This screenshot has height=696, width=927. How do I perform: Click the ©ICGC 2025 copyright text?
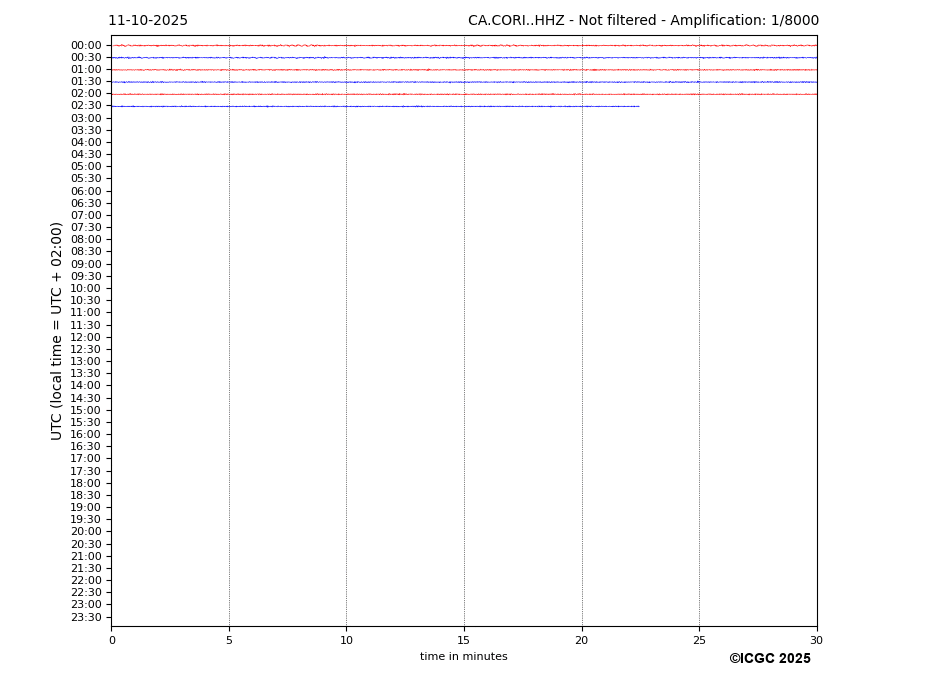[x=769, y=659]
